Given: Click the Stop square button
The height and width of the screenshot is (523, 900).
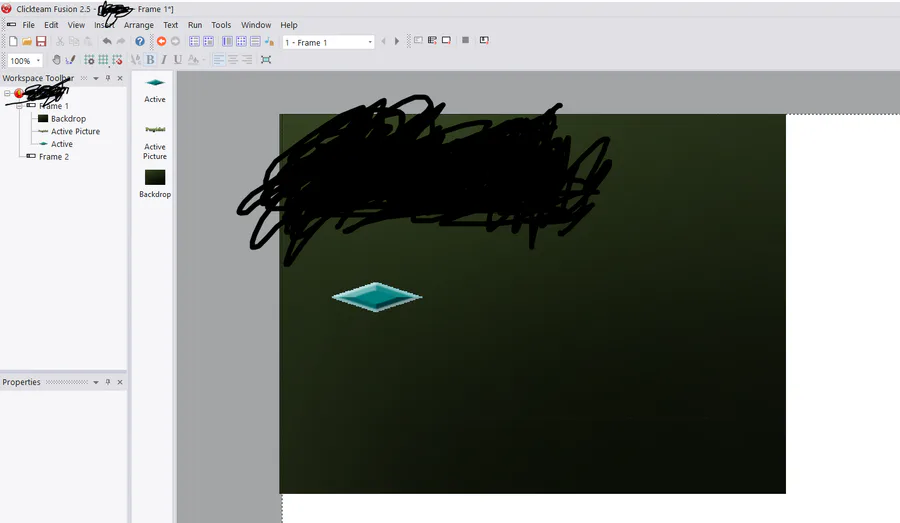Looking at the screenshot, I should (465, 40).
